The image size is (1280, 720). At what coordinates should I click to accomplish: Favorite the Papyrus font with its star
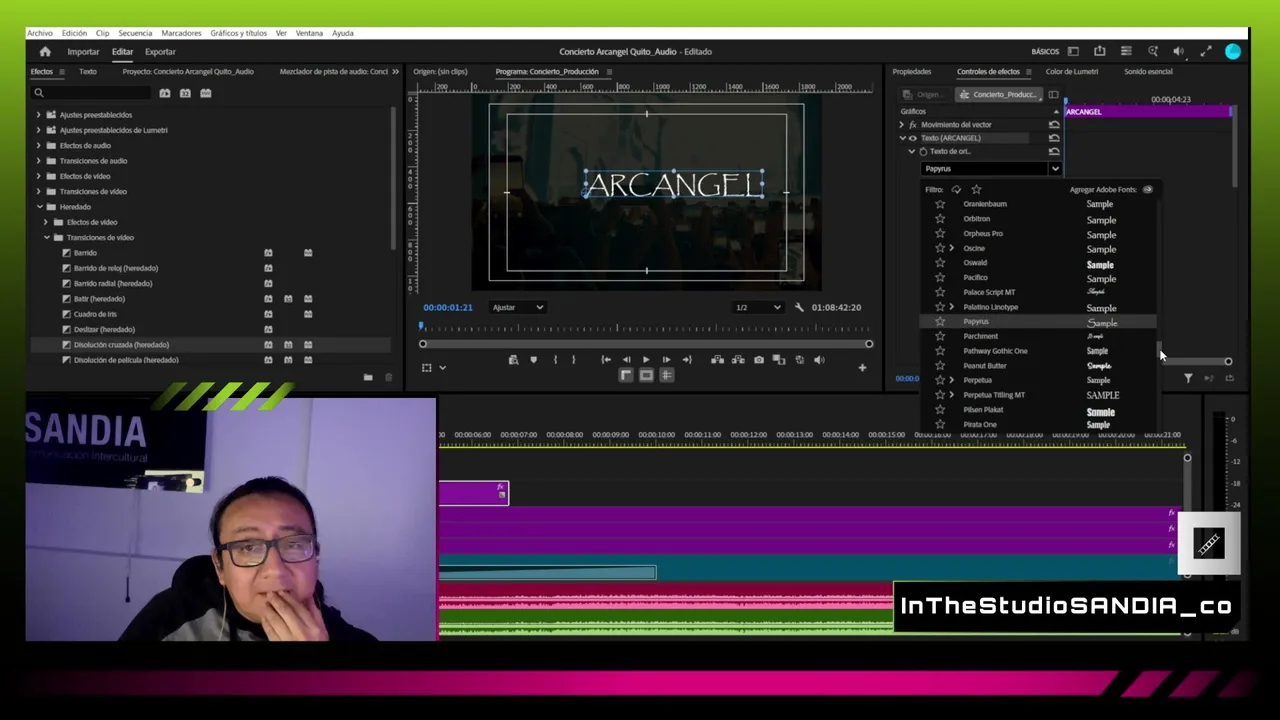tap(940, 322)
